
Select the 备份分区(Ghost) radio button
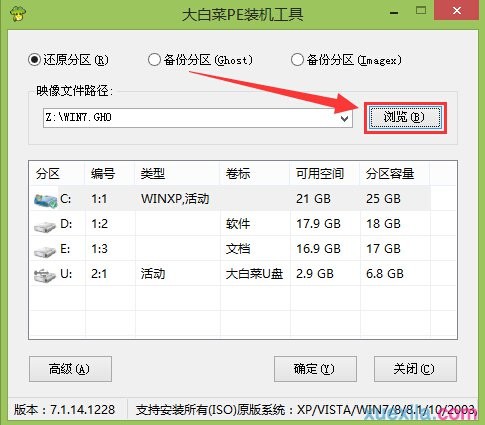click(x=154, y=60)
